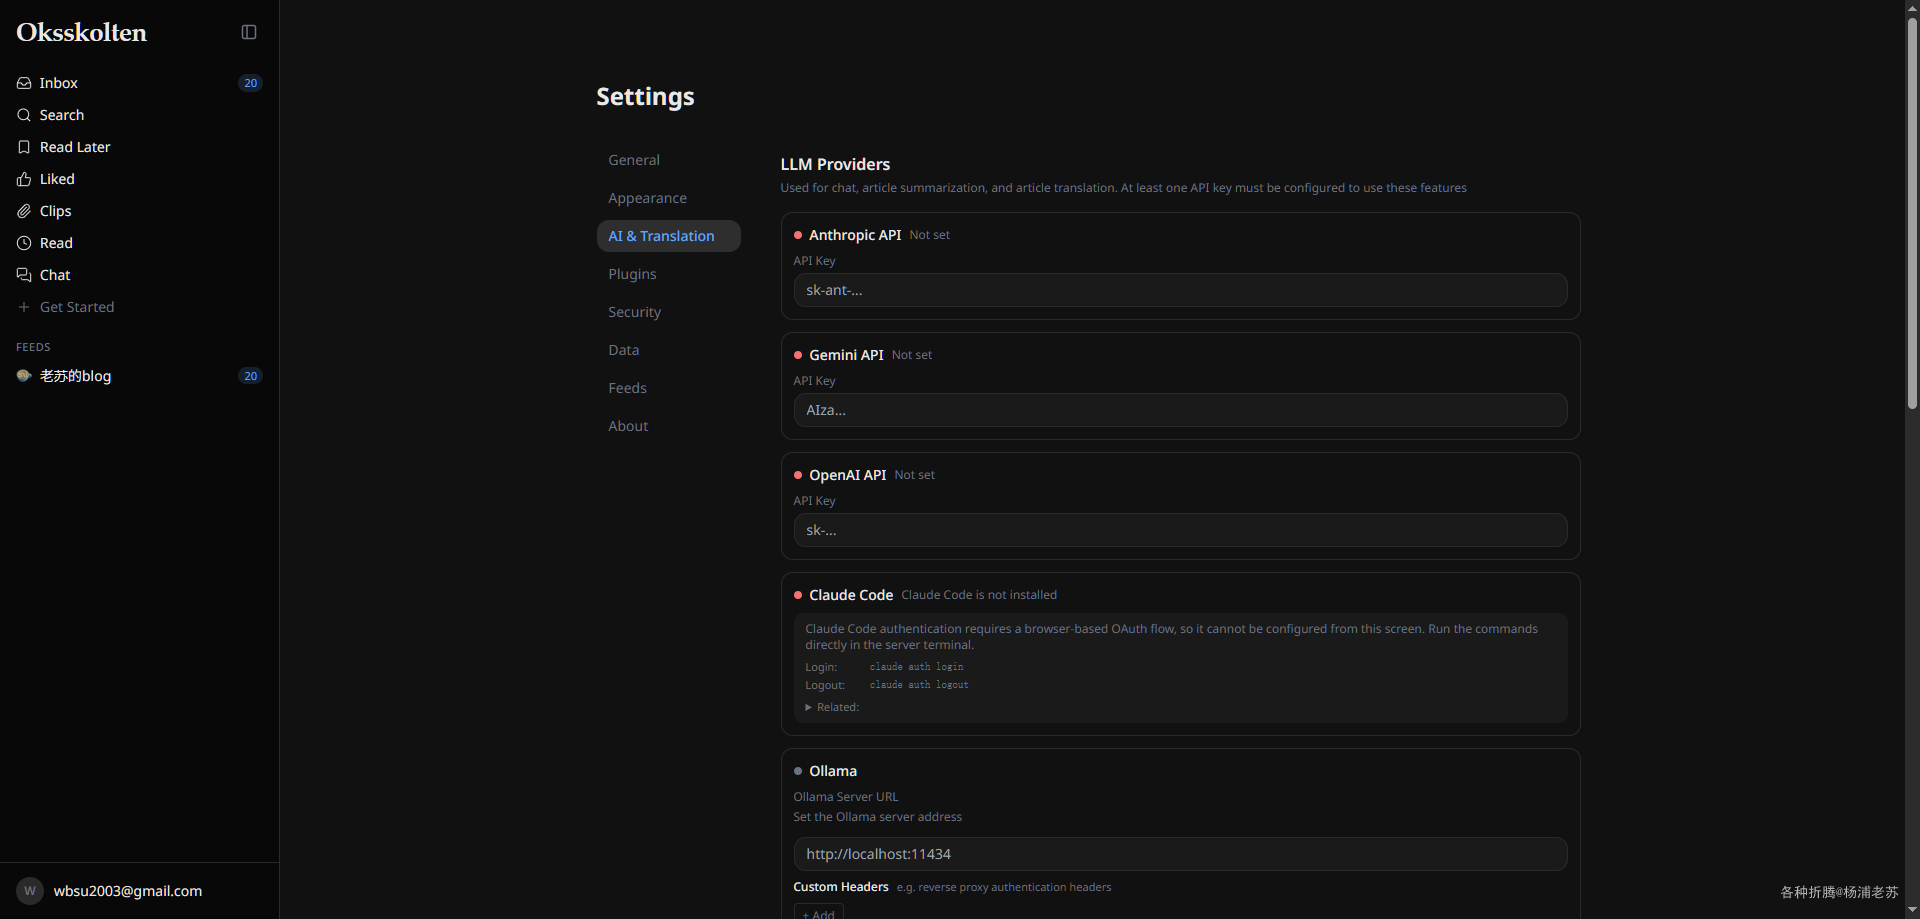Click the Gemini API red status dot
Screen dimensions: 1920x919
coord(798,355)
